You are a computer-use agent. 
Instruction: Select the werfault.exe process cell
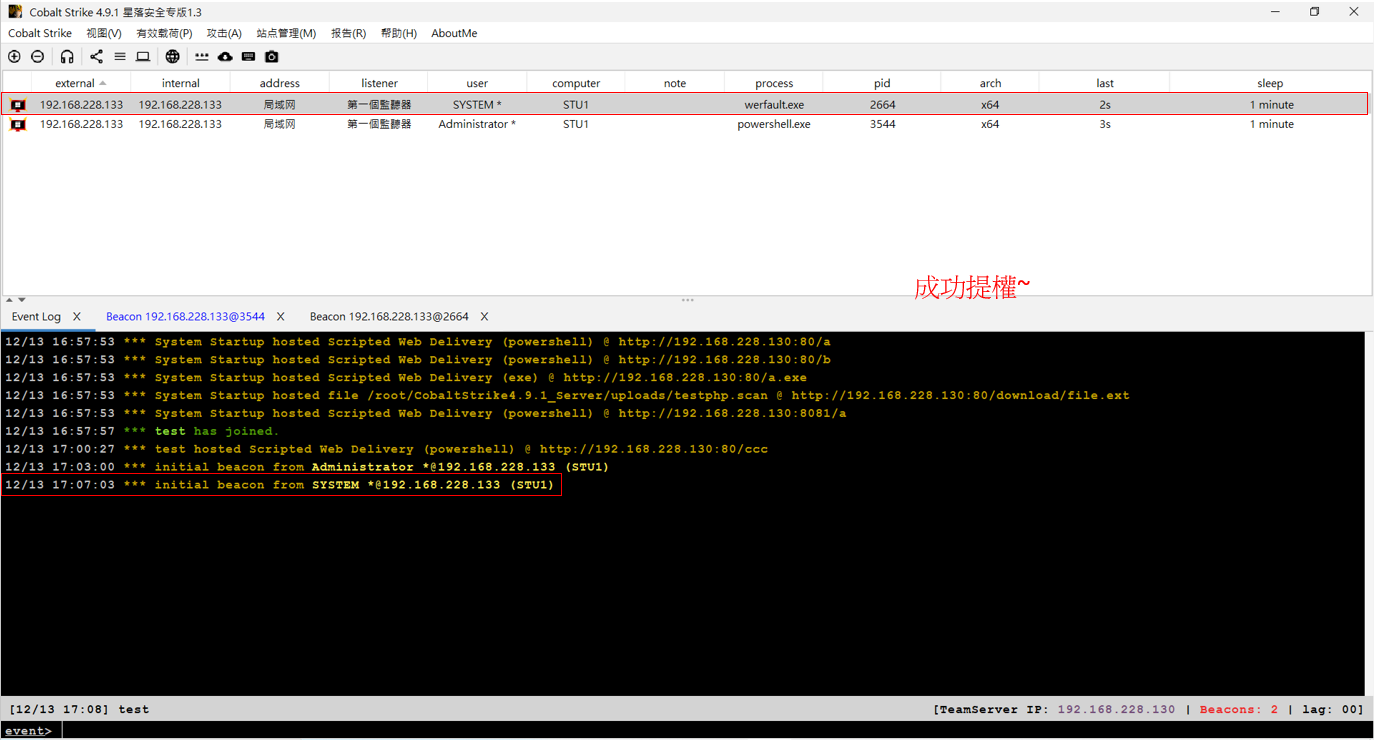774,105
